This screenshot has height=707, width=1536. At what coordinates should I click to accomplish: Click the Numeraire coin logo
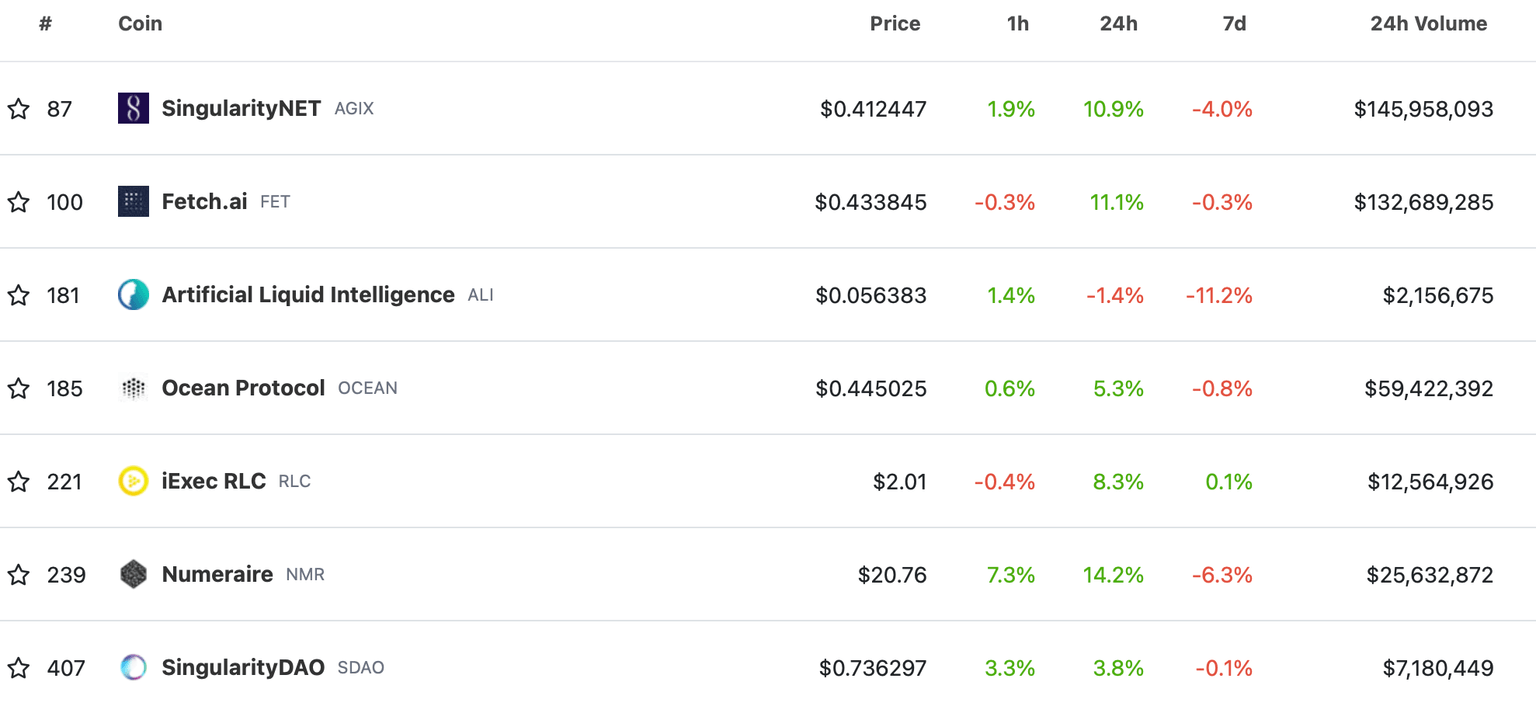coord(132,574)
